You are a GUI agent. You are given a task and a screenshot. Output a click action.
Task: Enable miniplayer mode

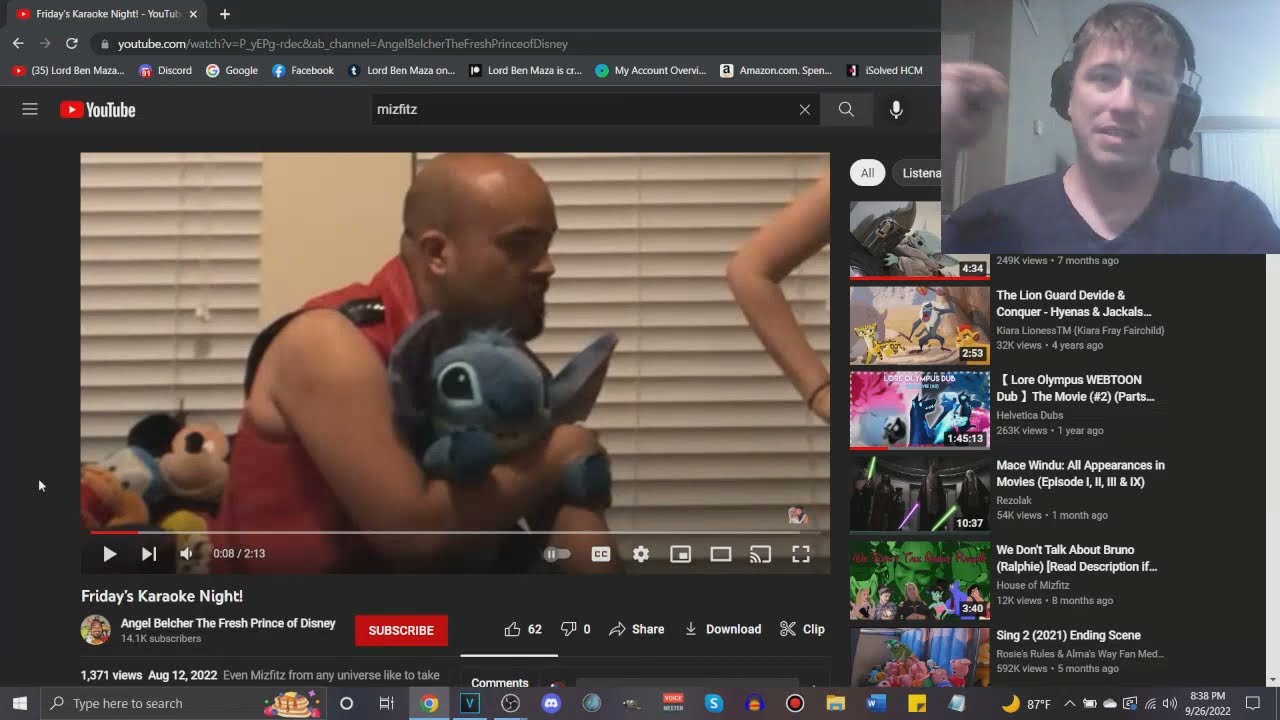(681, 553)
